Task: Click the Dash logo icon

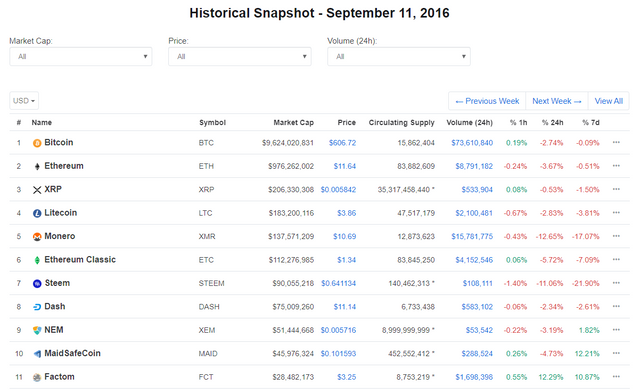Action: (x=37, y=307)
